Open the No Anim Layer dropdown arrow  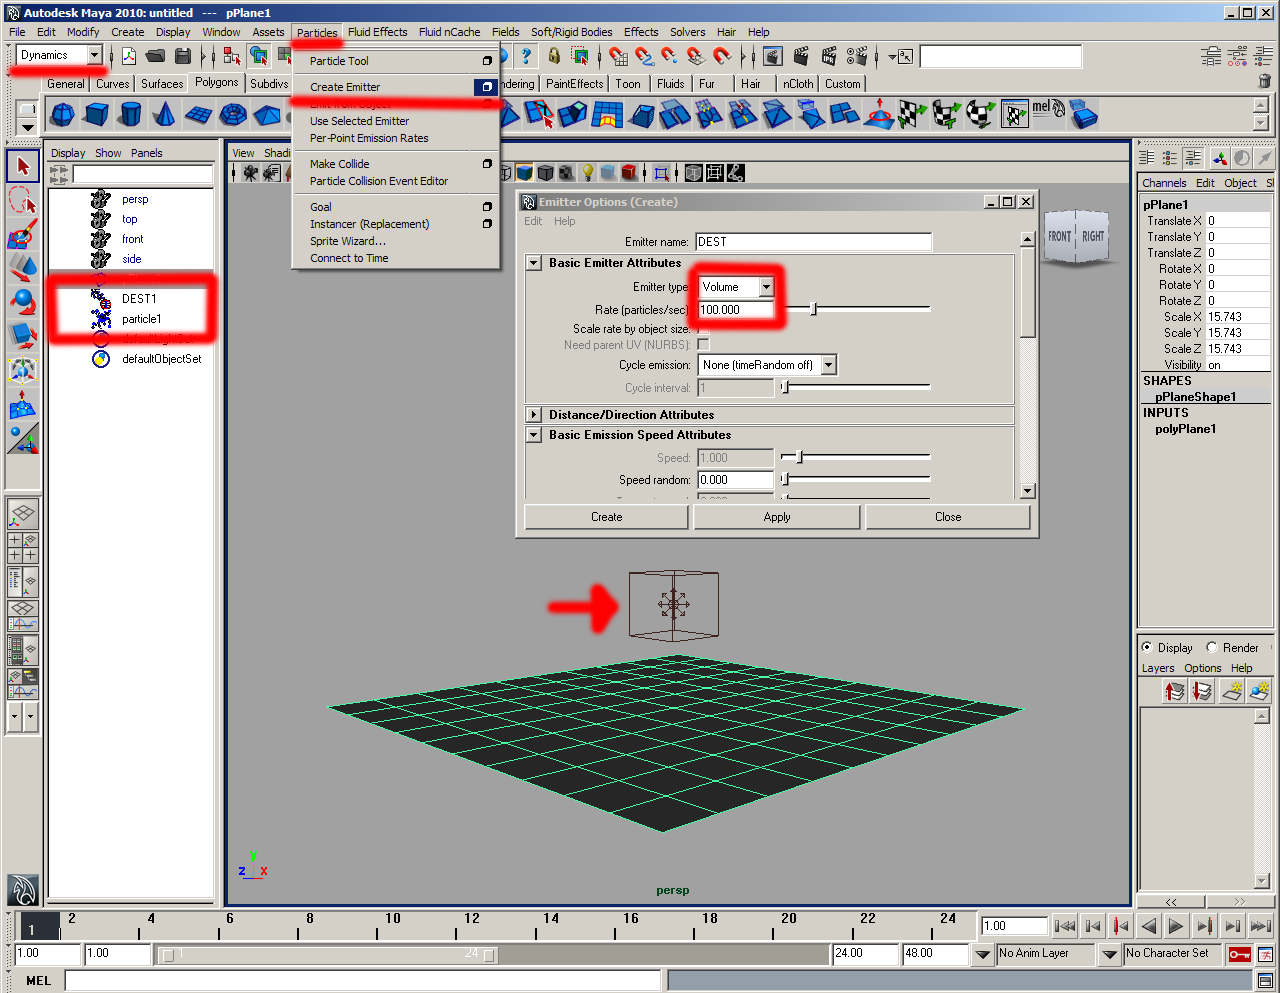pos(983,955)
